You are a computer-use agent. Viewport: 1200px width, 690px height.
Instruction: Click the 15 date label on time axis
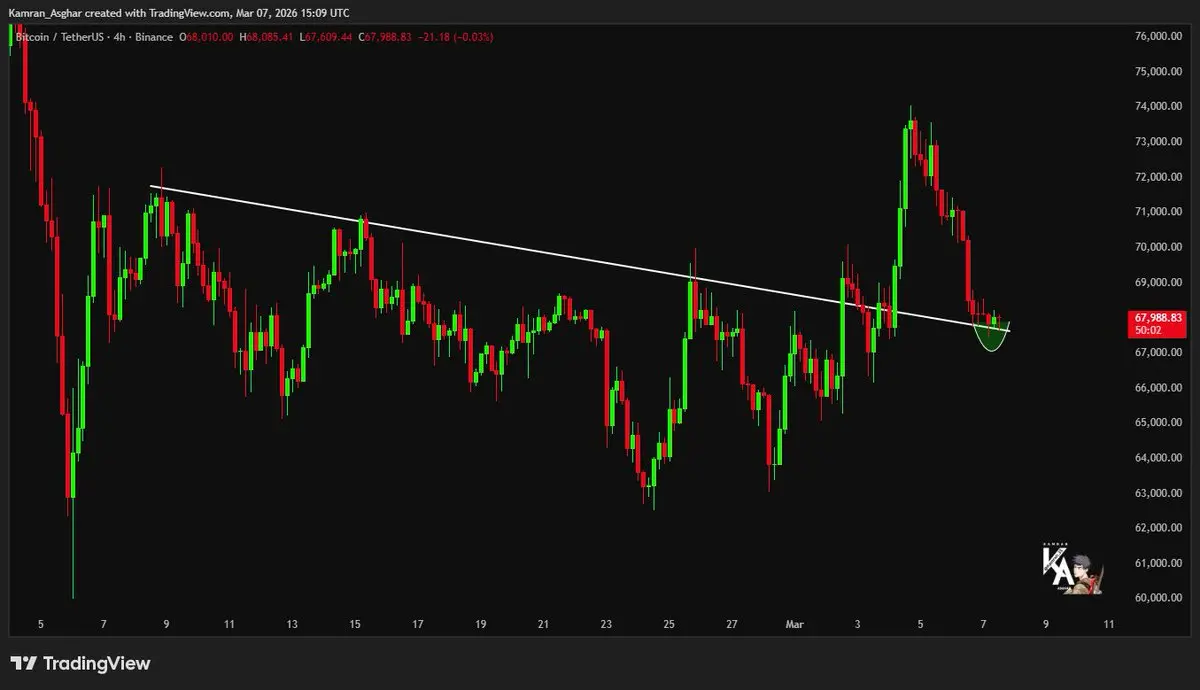click(x=355, y=624)
